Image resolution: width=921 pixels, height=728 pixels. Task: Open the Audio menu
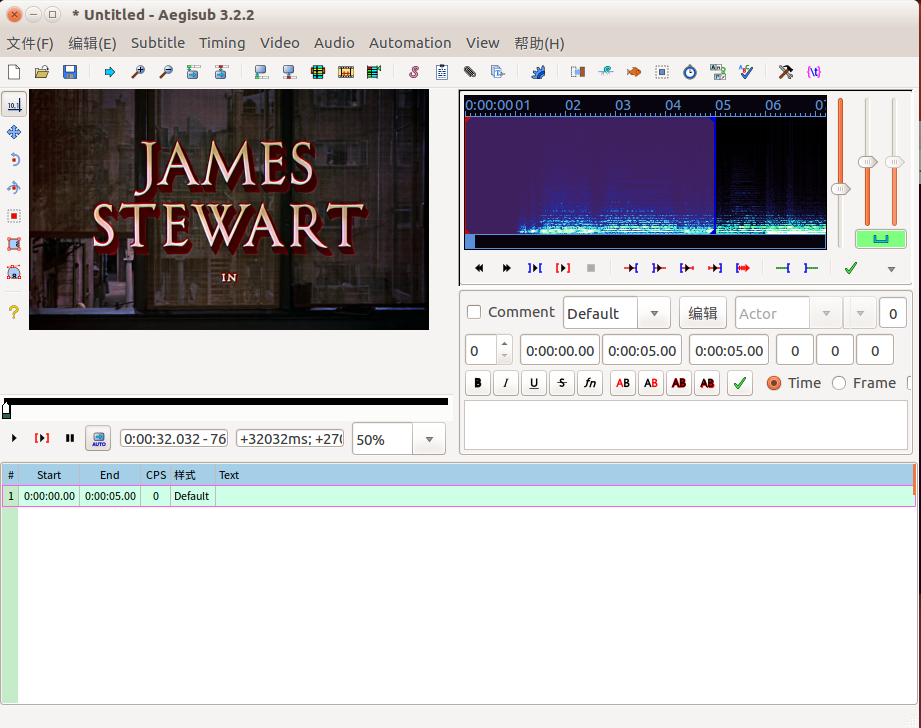334,43
